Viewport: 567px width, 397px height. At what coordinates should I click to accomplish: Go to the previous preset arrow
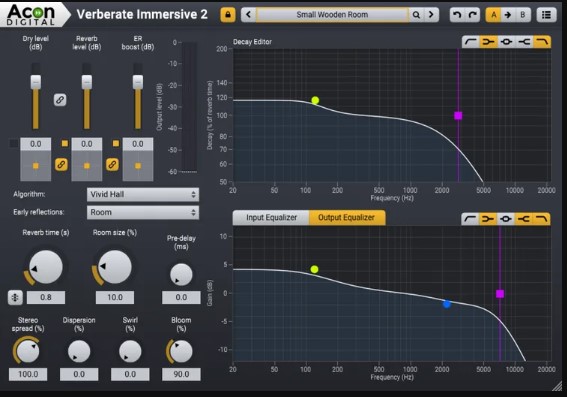248,15
